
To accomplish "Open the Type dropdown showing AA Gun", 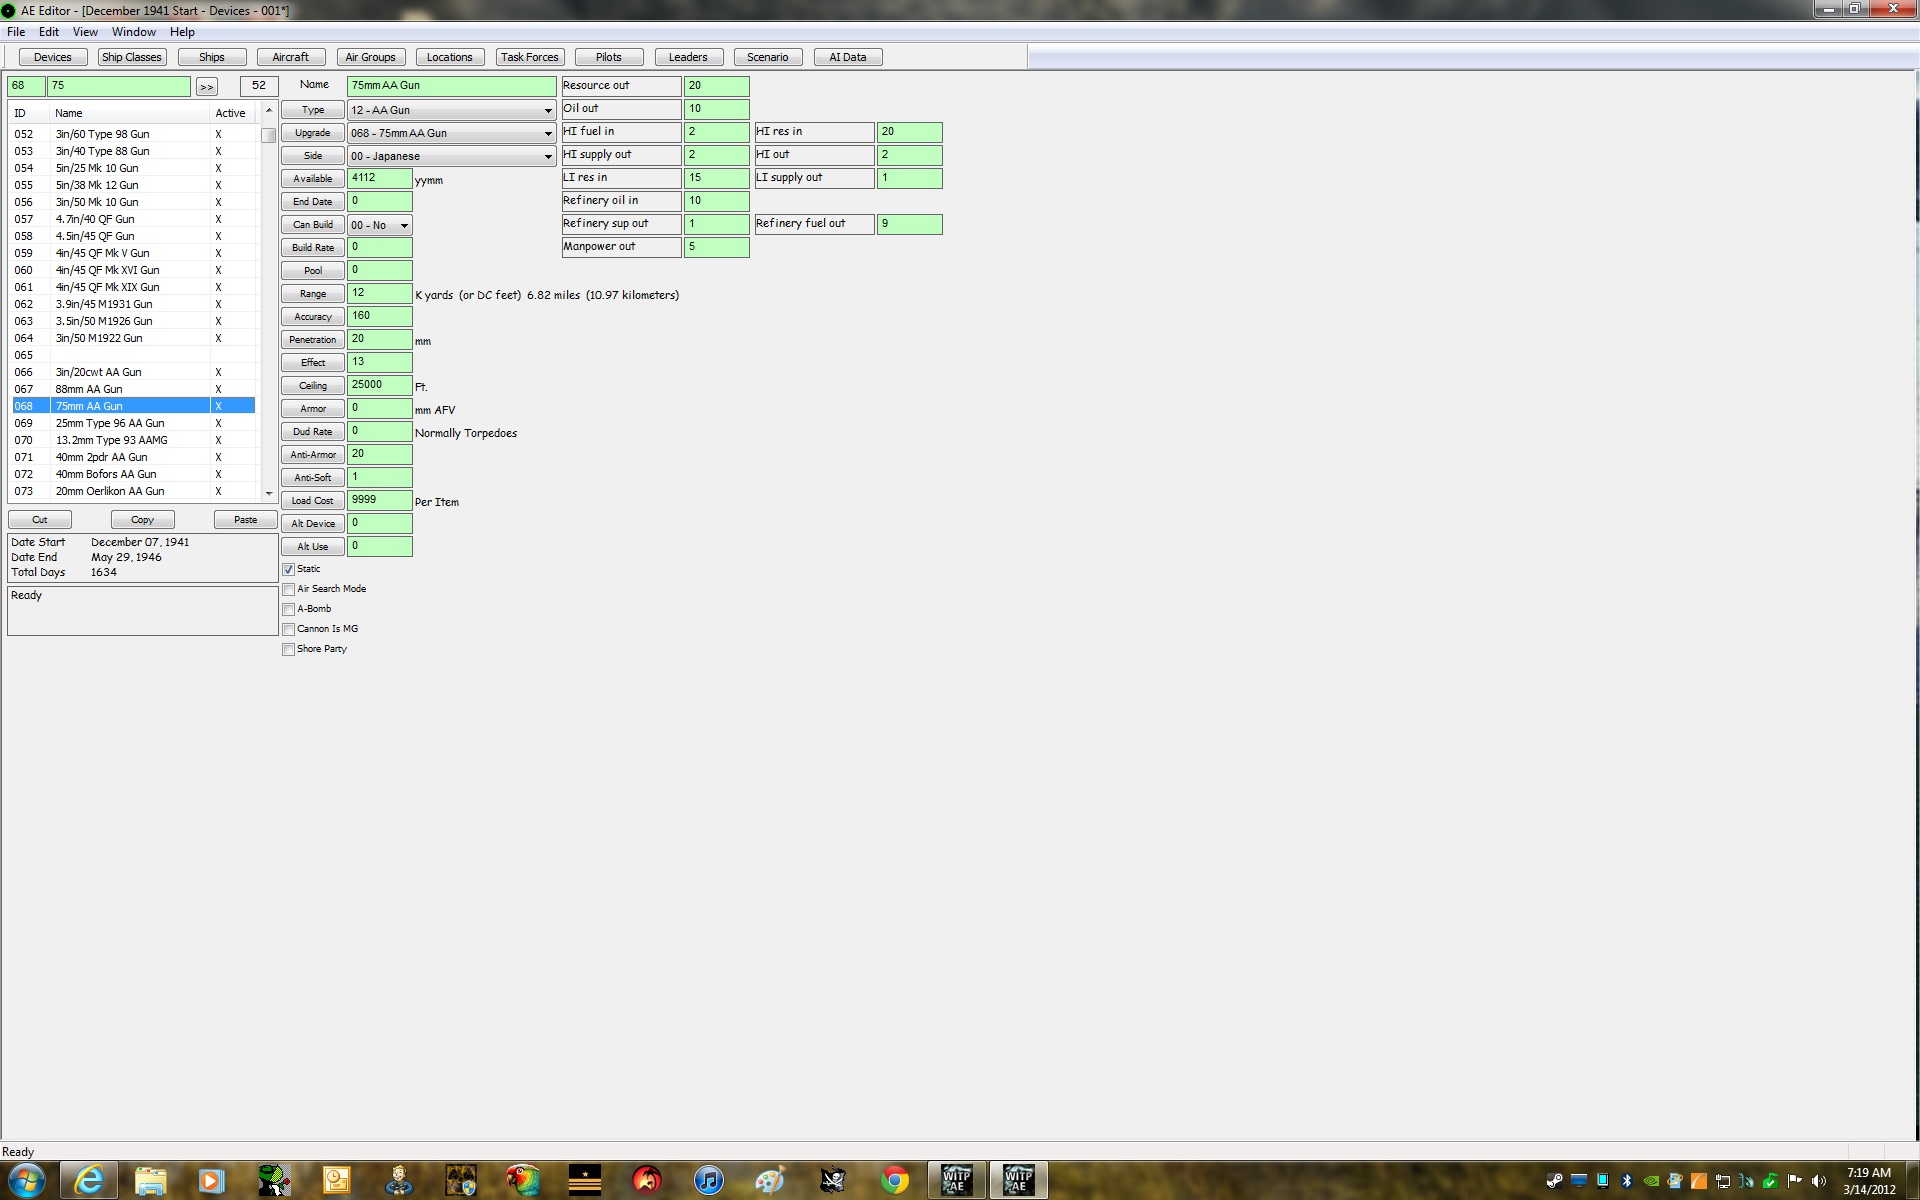I will [451, 110].
